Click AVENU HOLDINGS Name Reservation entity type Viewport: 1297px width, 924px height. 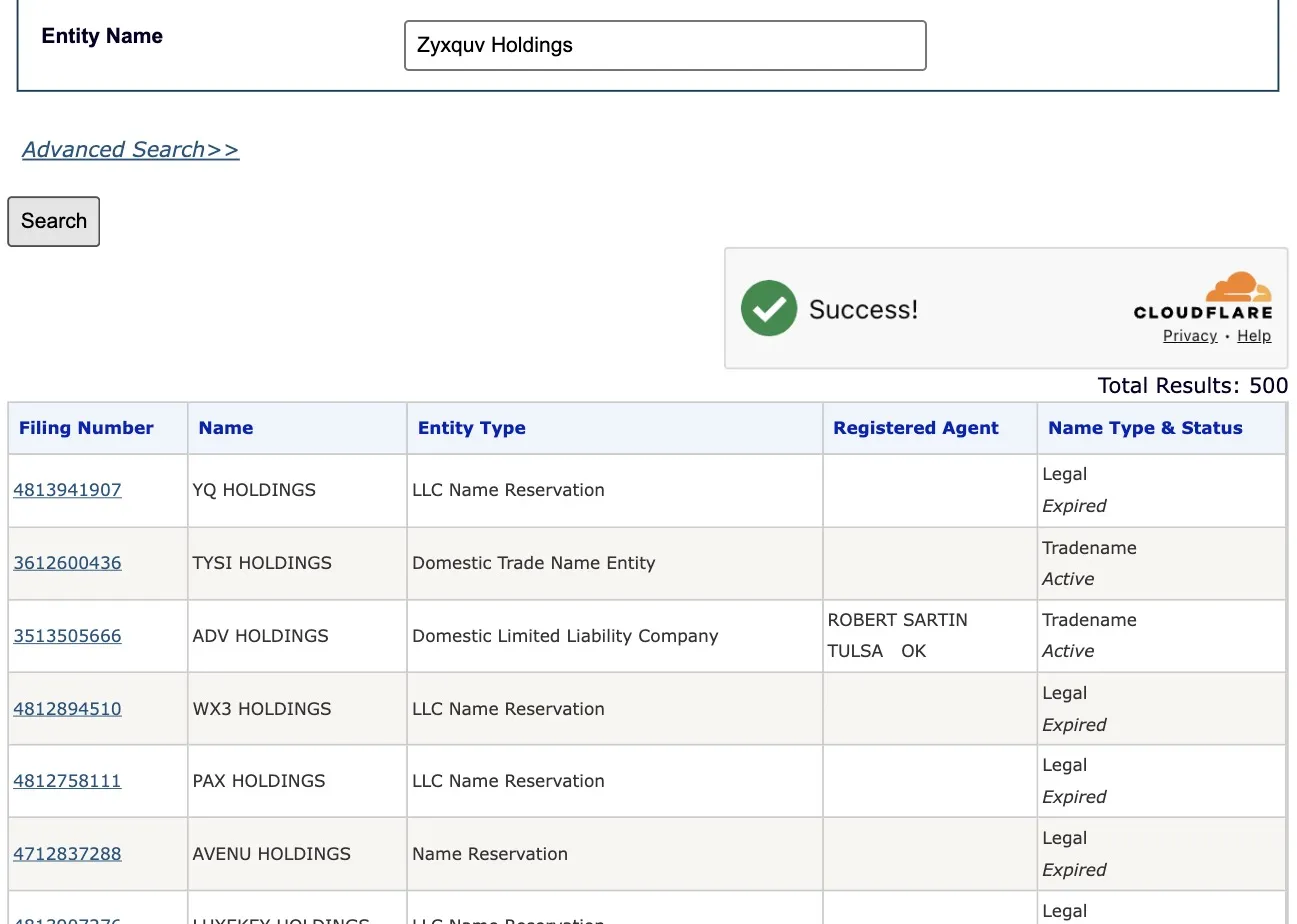[x=615, y=854]
